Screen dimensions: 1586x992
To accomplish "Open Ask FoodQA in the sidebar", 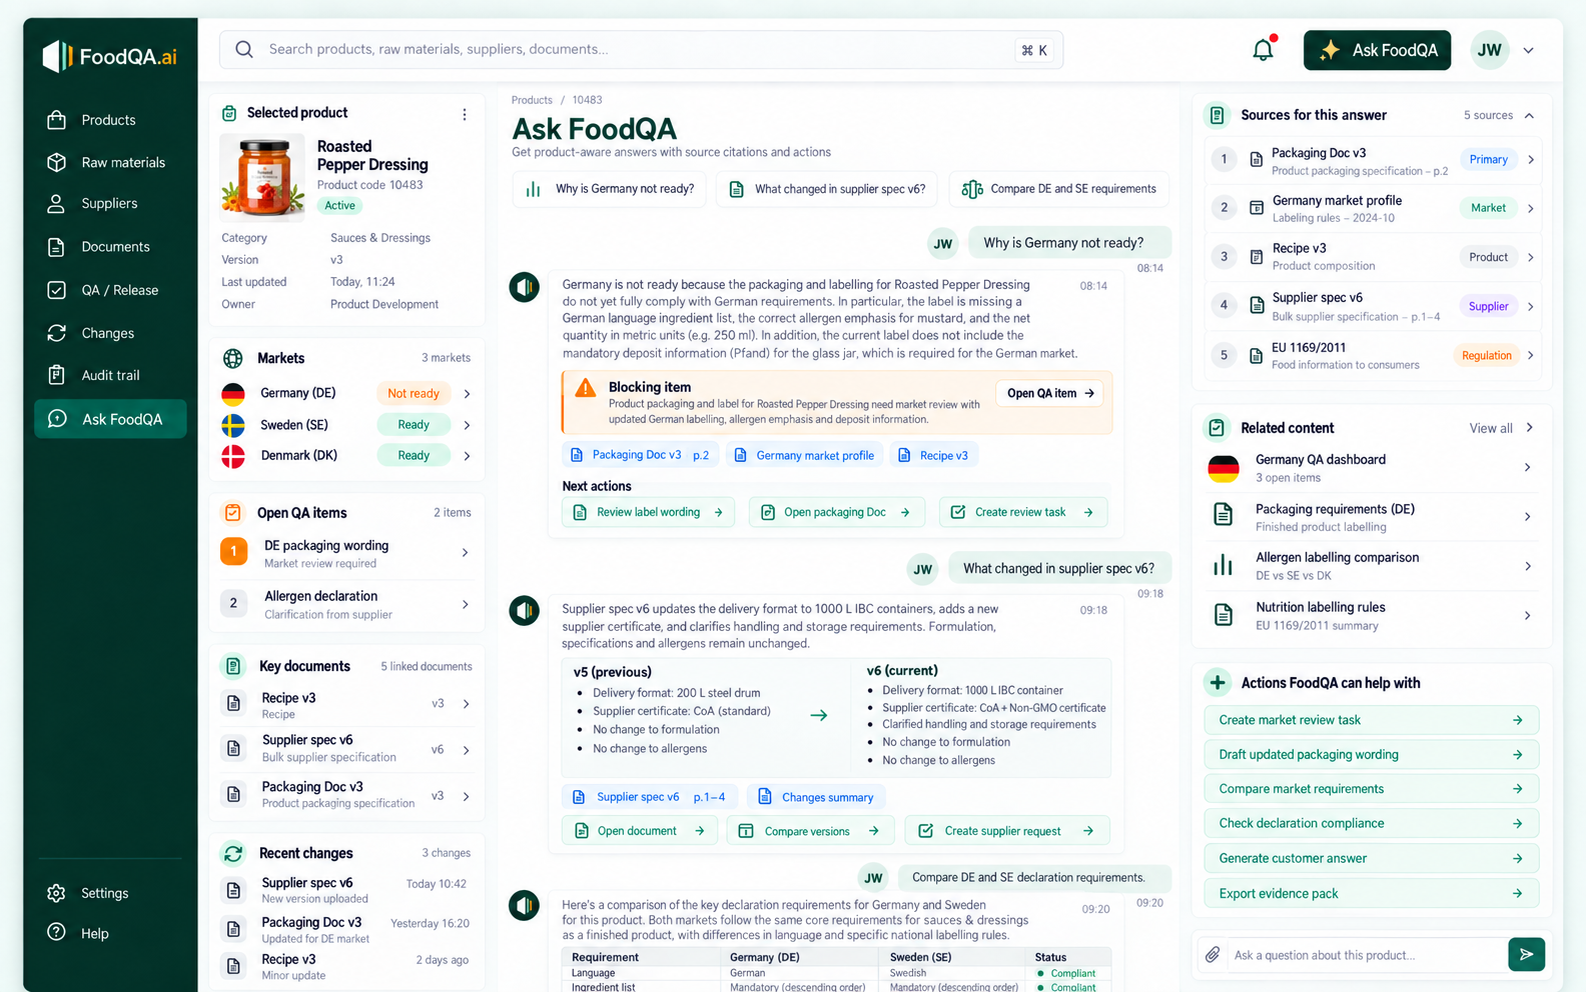I will pos(110,419).
